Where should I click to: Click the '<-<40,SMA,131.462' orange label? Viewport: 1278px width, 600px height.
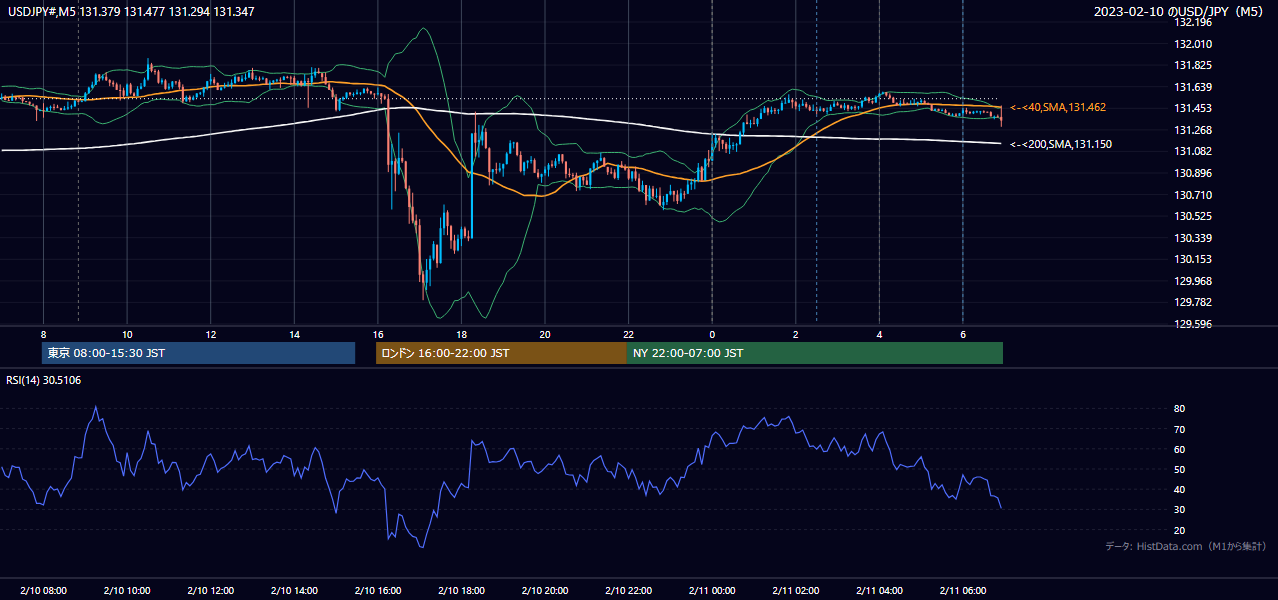point(1058,107)
